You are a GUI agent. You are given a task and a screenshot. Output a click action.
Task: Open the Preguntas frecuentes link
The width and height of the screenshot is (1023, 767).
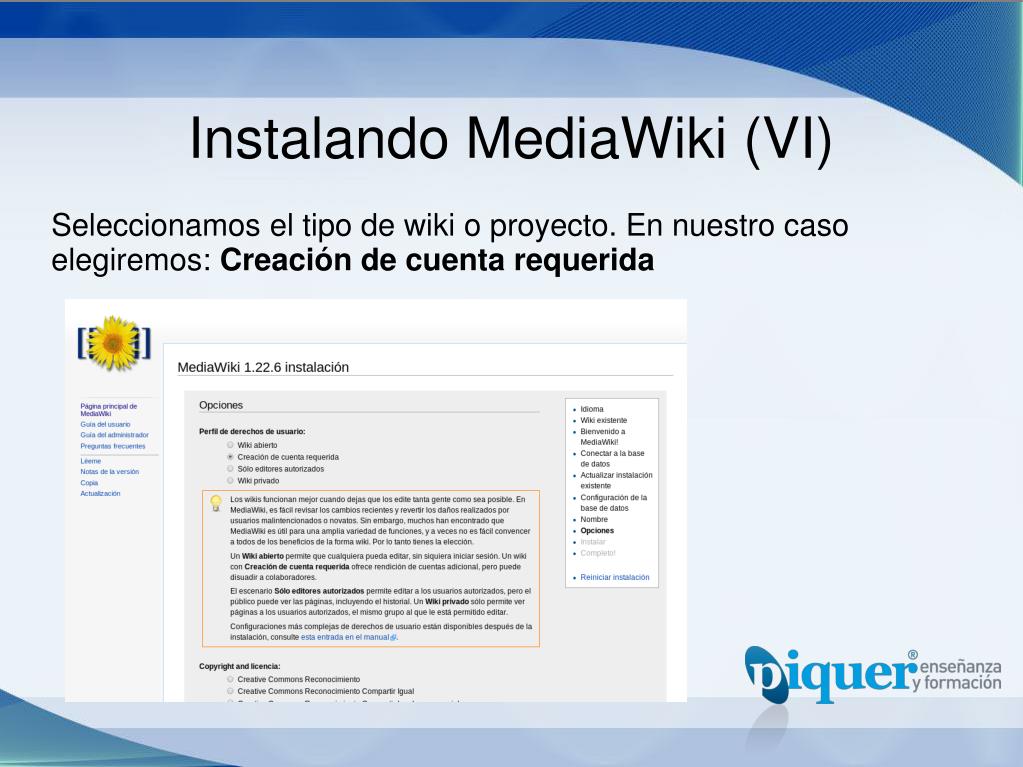(113, 446)
